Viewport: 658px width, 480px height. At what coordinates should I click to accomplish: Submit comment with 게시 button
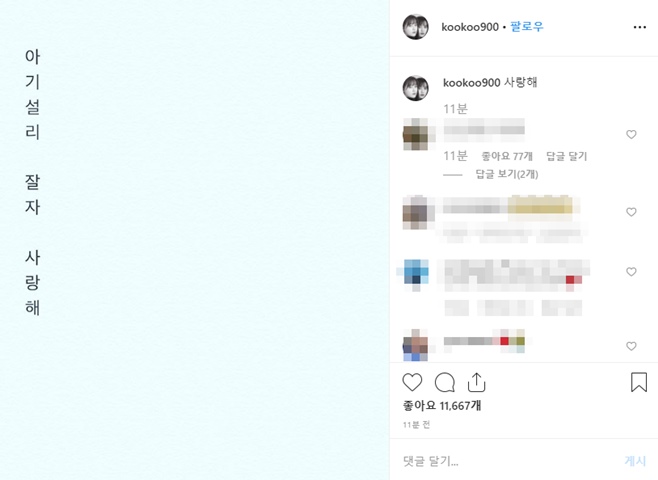[635, 461]
